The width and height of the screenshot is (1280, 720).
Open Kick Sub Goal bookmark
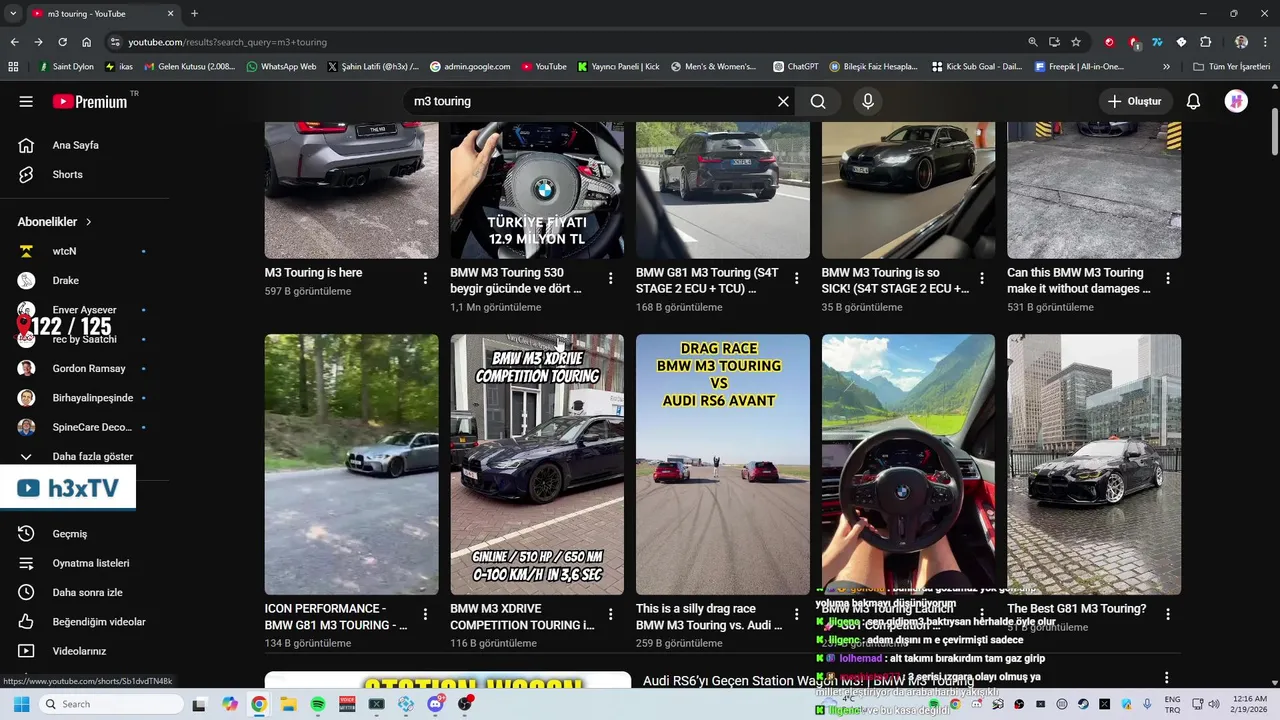tap(977, 67)
